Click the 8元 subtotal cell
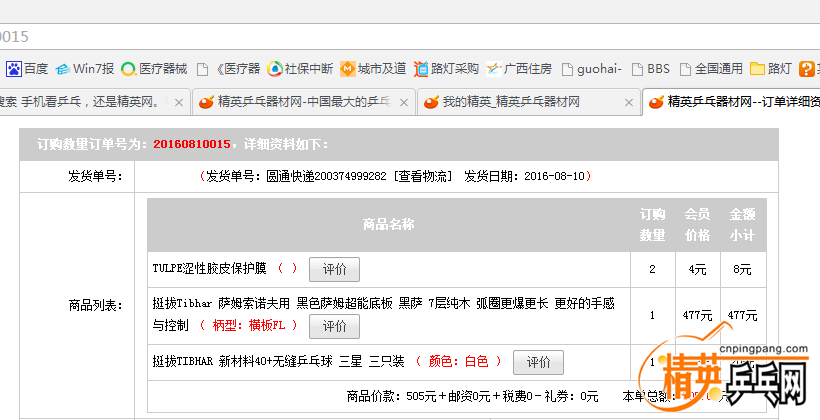The width and height of the screenshot is (820, 420). pyautogui.click(x=742, y=269)
